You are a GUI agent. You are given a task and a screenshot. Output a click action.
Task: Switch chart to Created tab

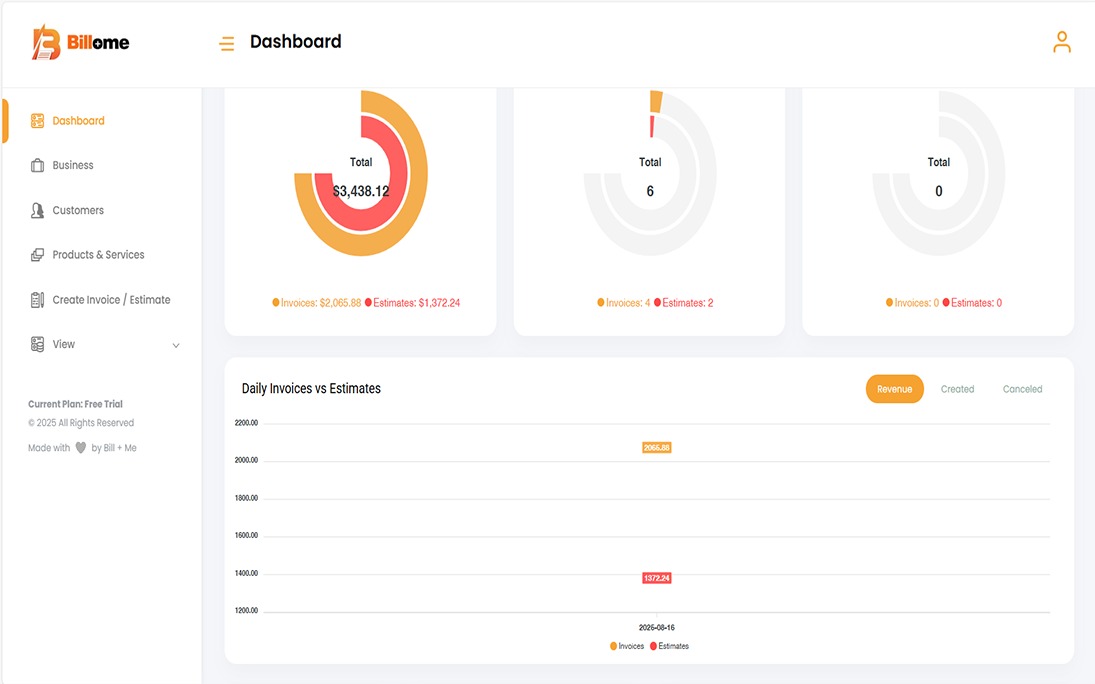click(957, 389)
